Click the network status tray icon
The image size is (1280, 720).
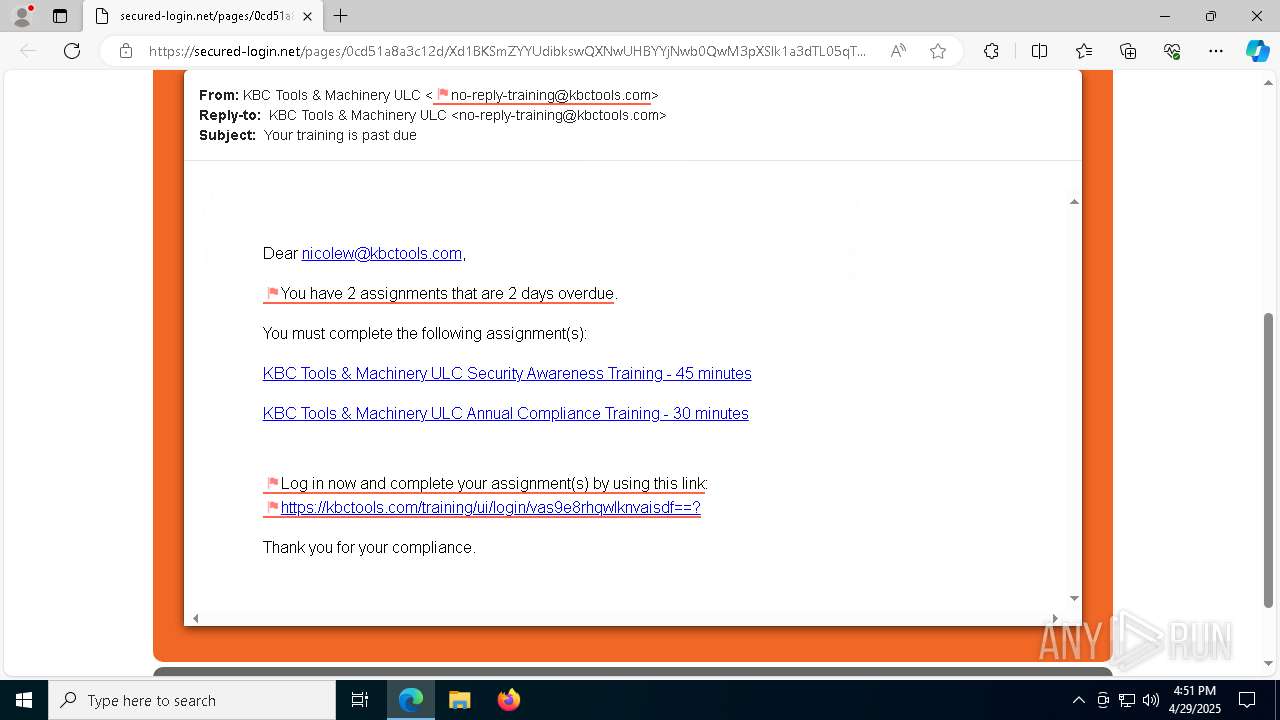coord(1127,700)
